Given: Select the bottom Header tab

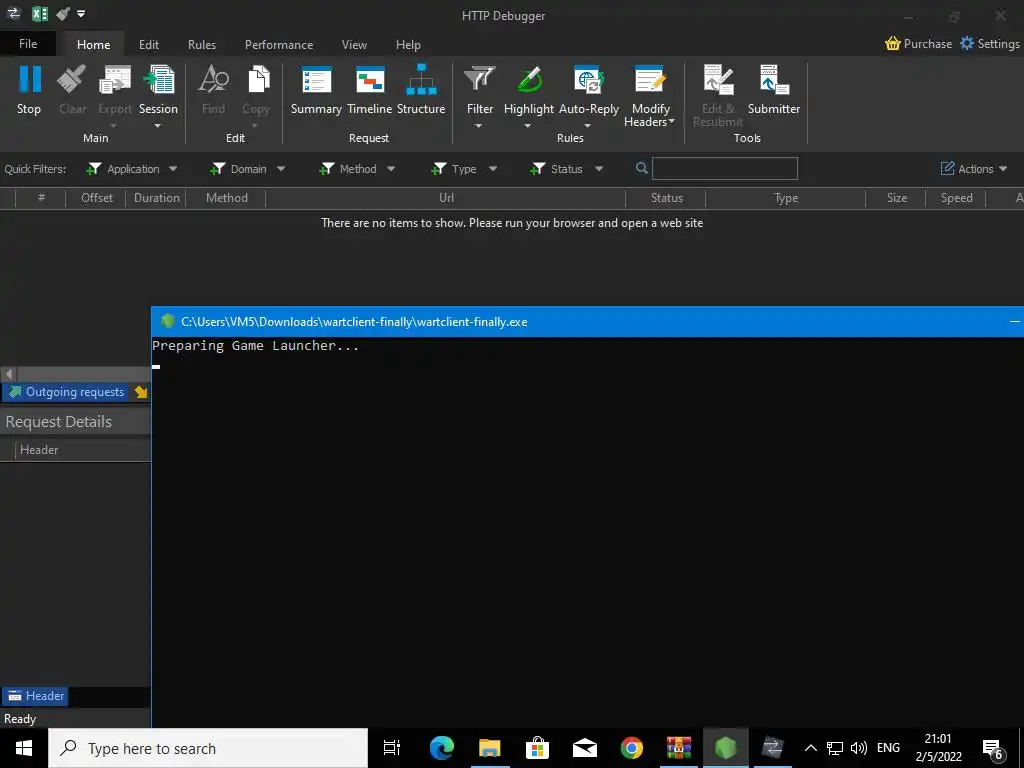Looking at the screenshot, I should (35, 696).
